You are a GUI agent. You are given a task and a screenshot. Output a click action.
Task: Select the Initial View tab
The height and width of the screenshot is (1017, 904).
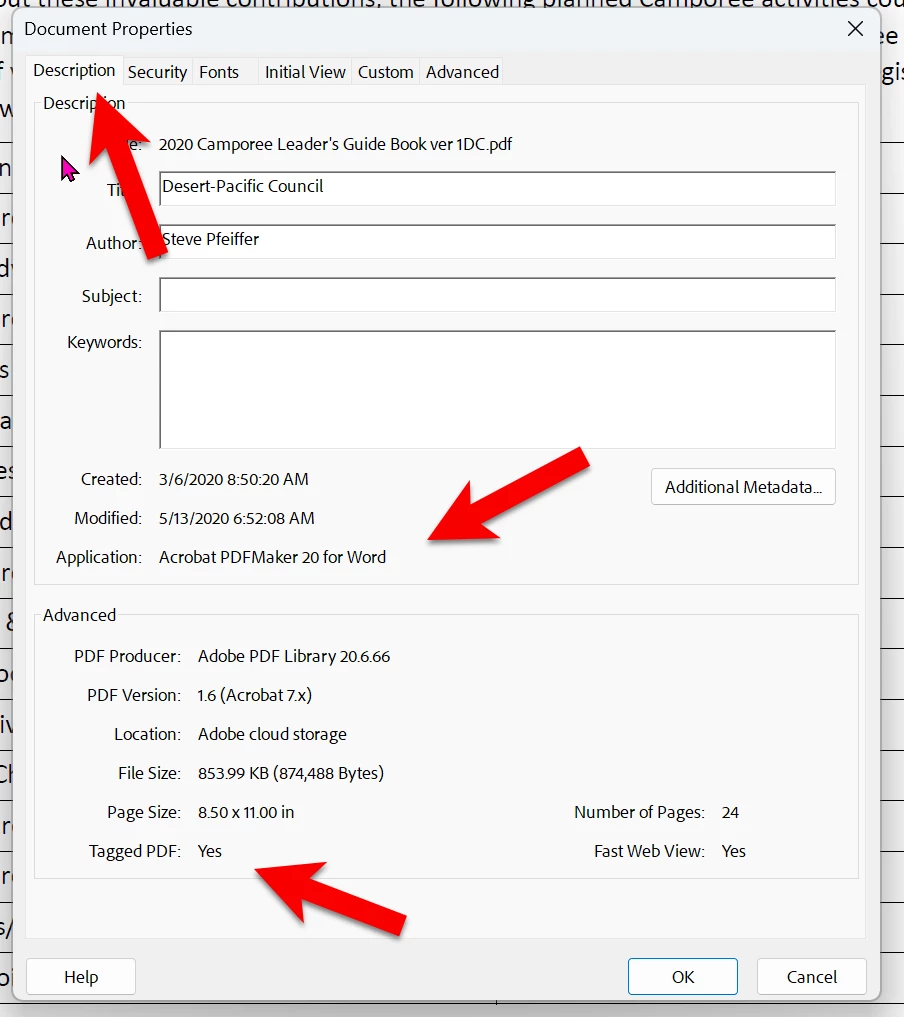[305, 72]
